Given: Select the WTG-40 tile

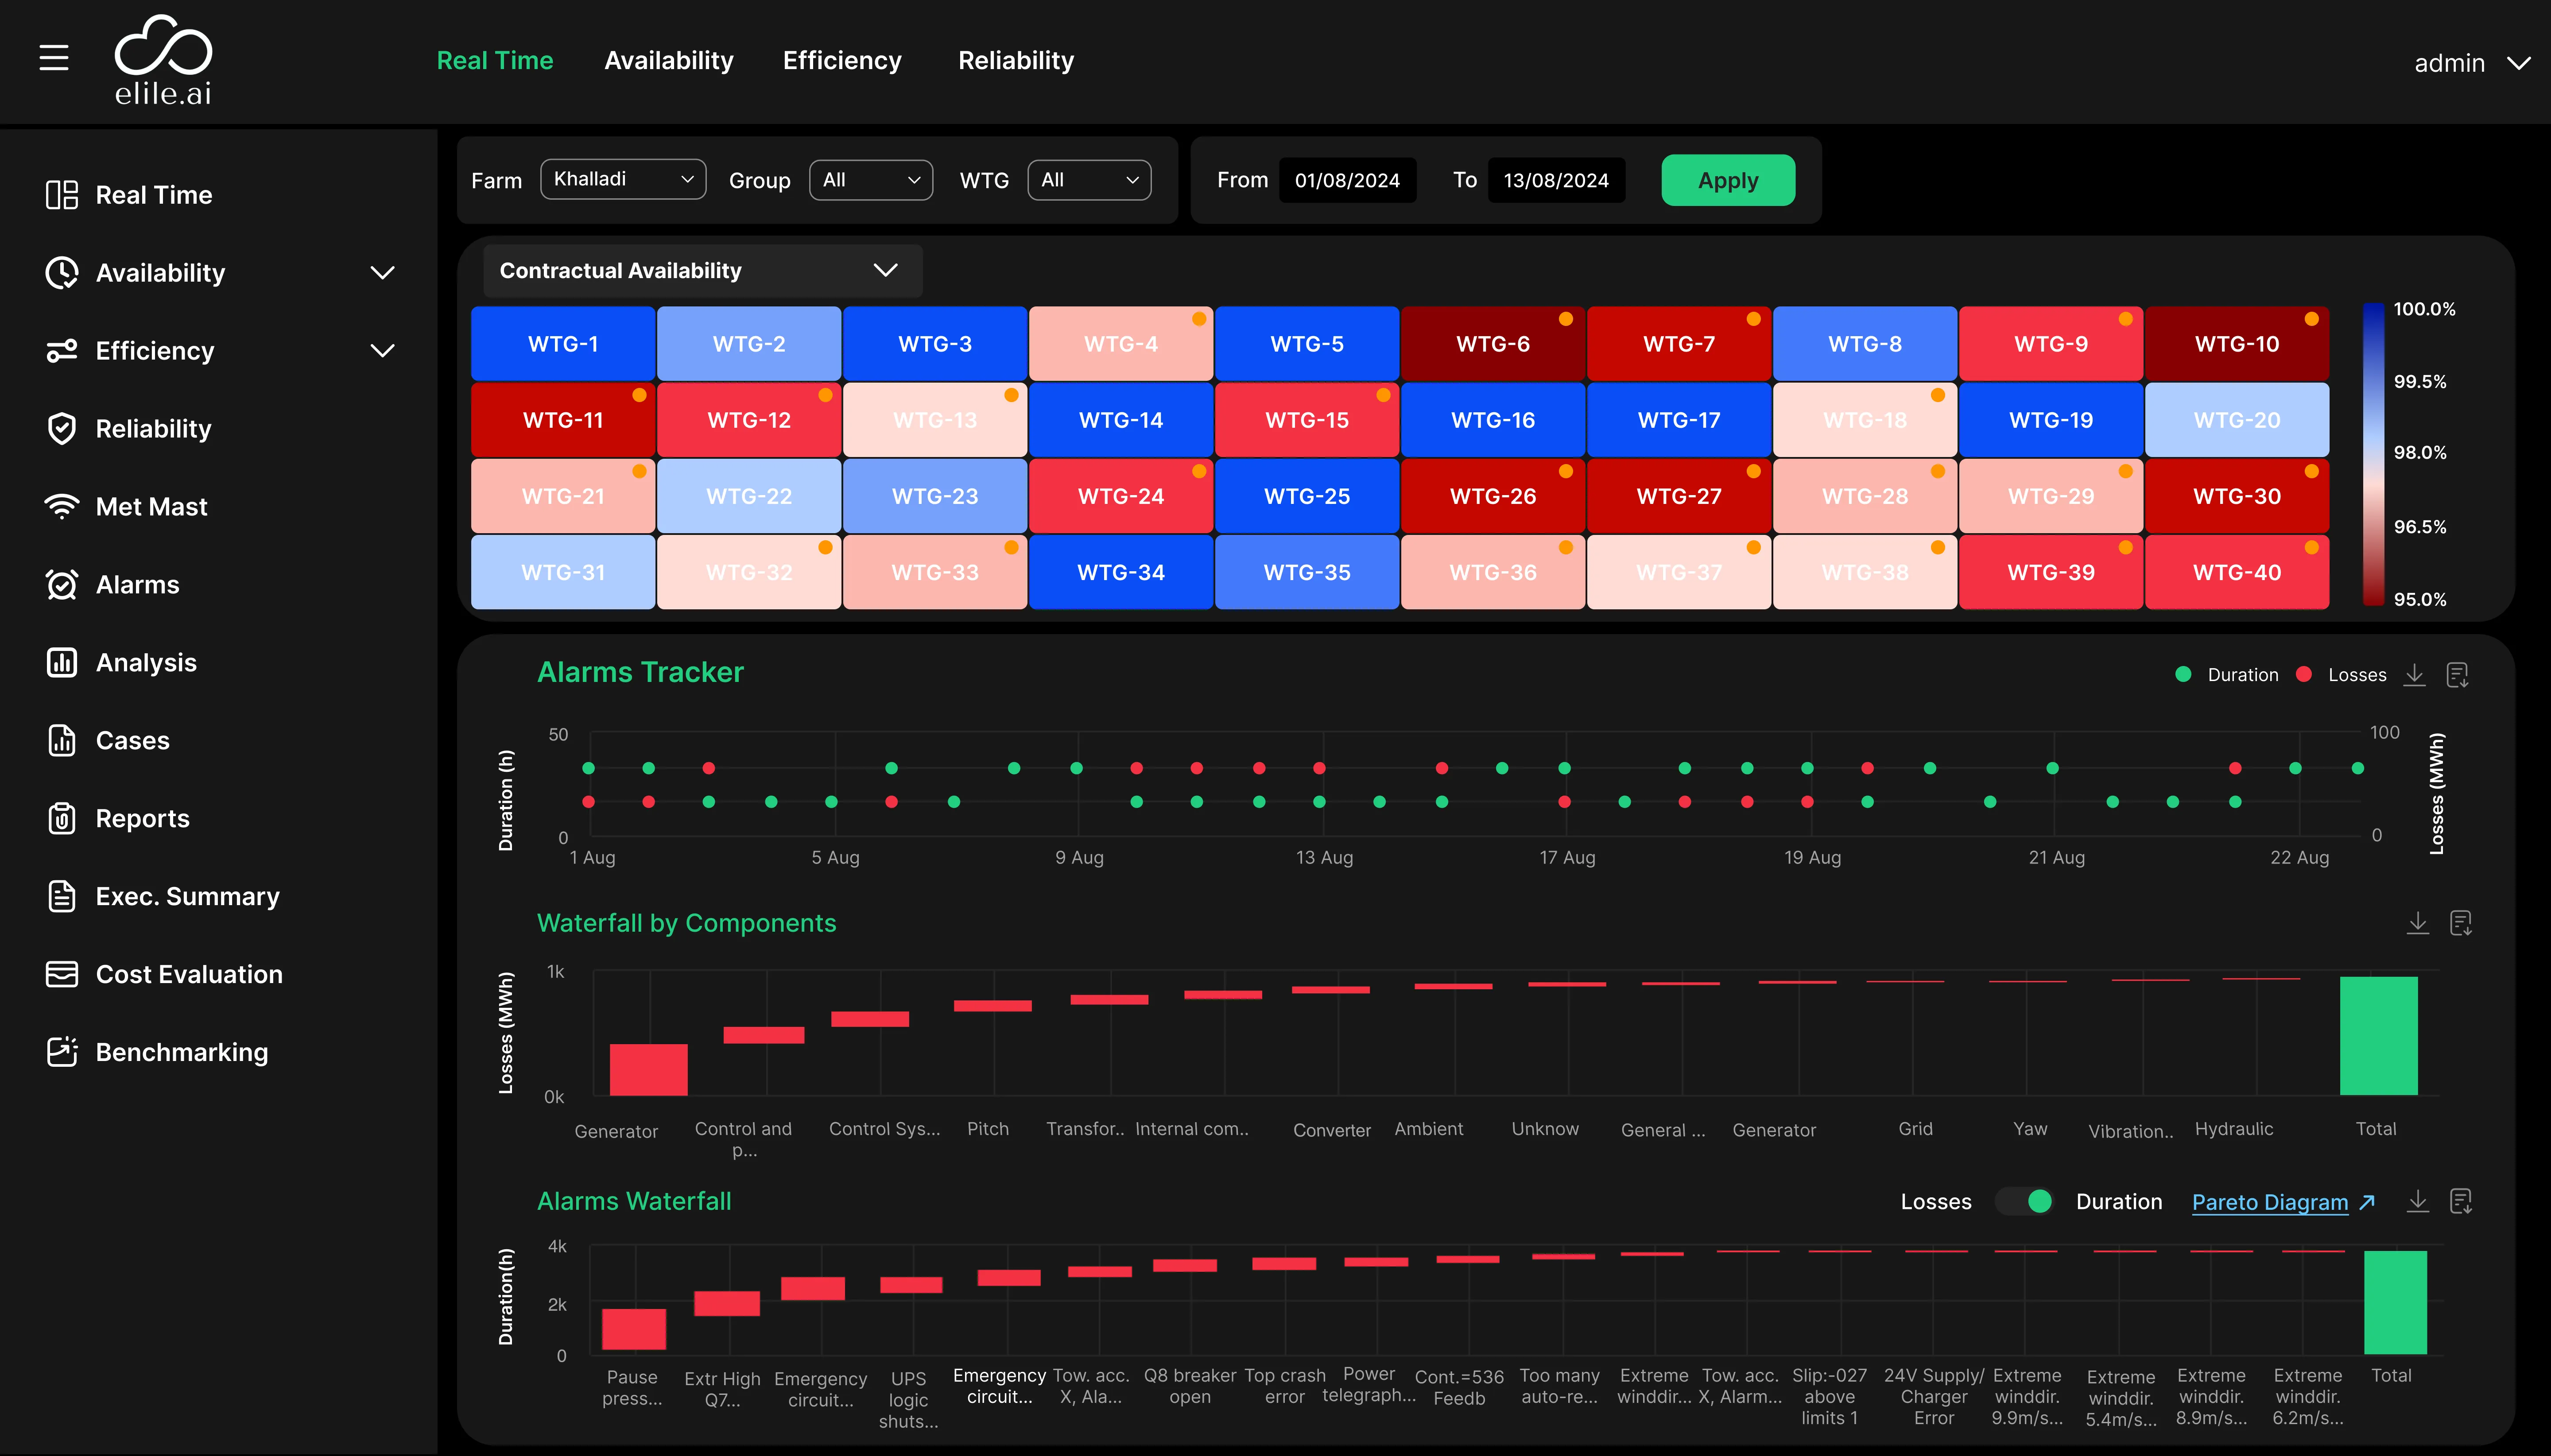Looking at the screenshot, I should point(2237,572).
